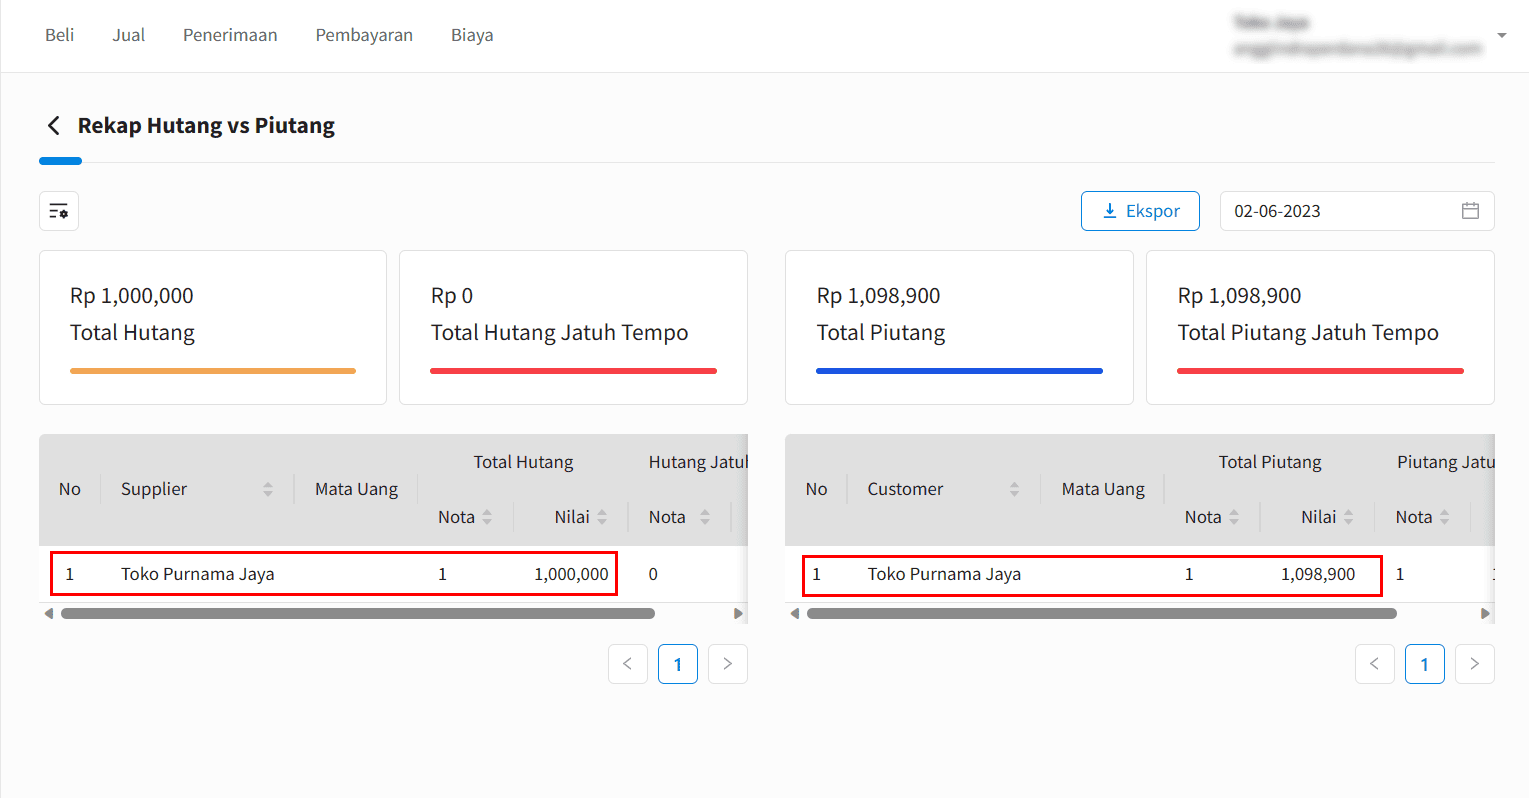This screenshot has width=1529, height=798.
Task: Go to next page in supplier table
Action: tap(728, 664)
